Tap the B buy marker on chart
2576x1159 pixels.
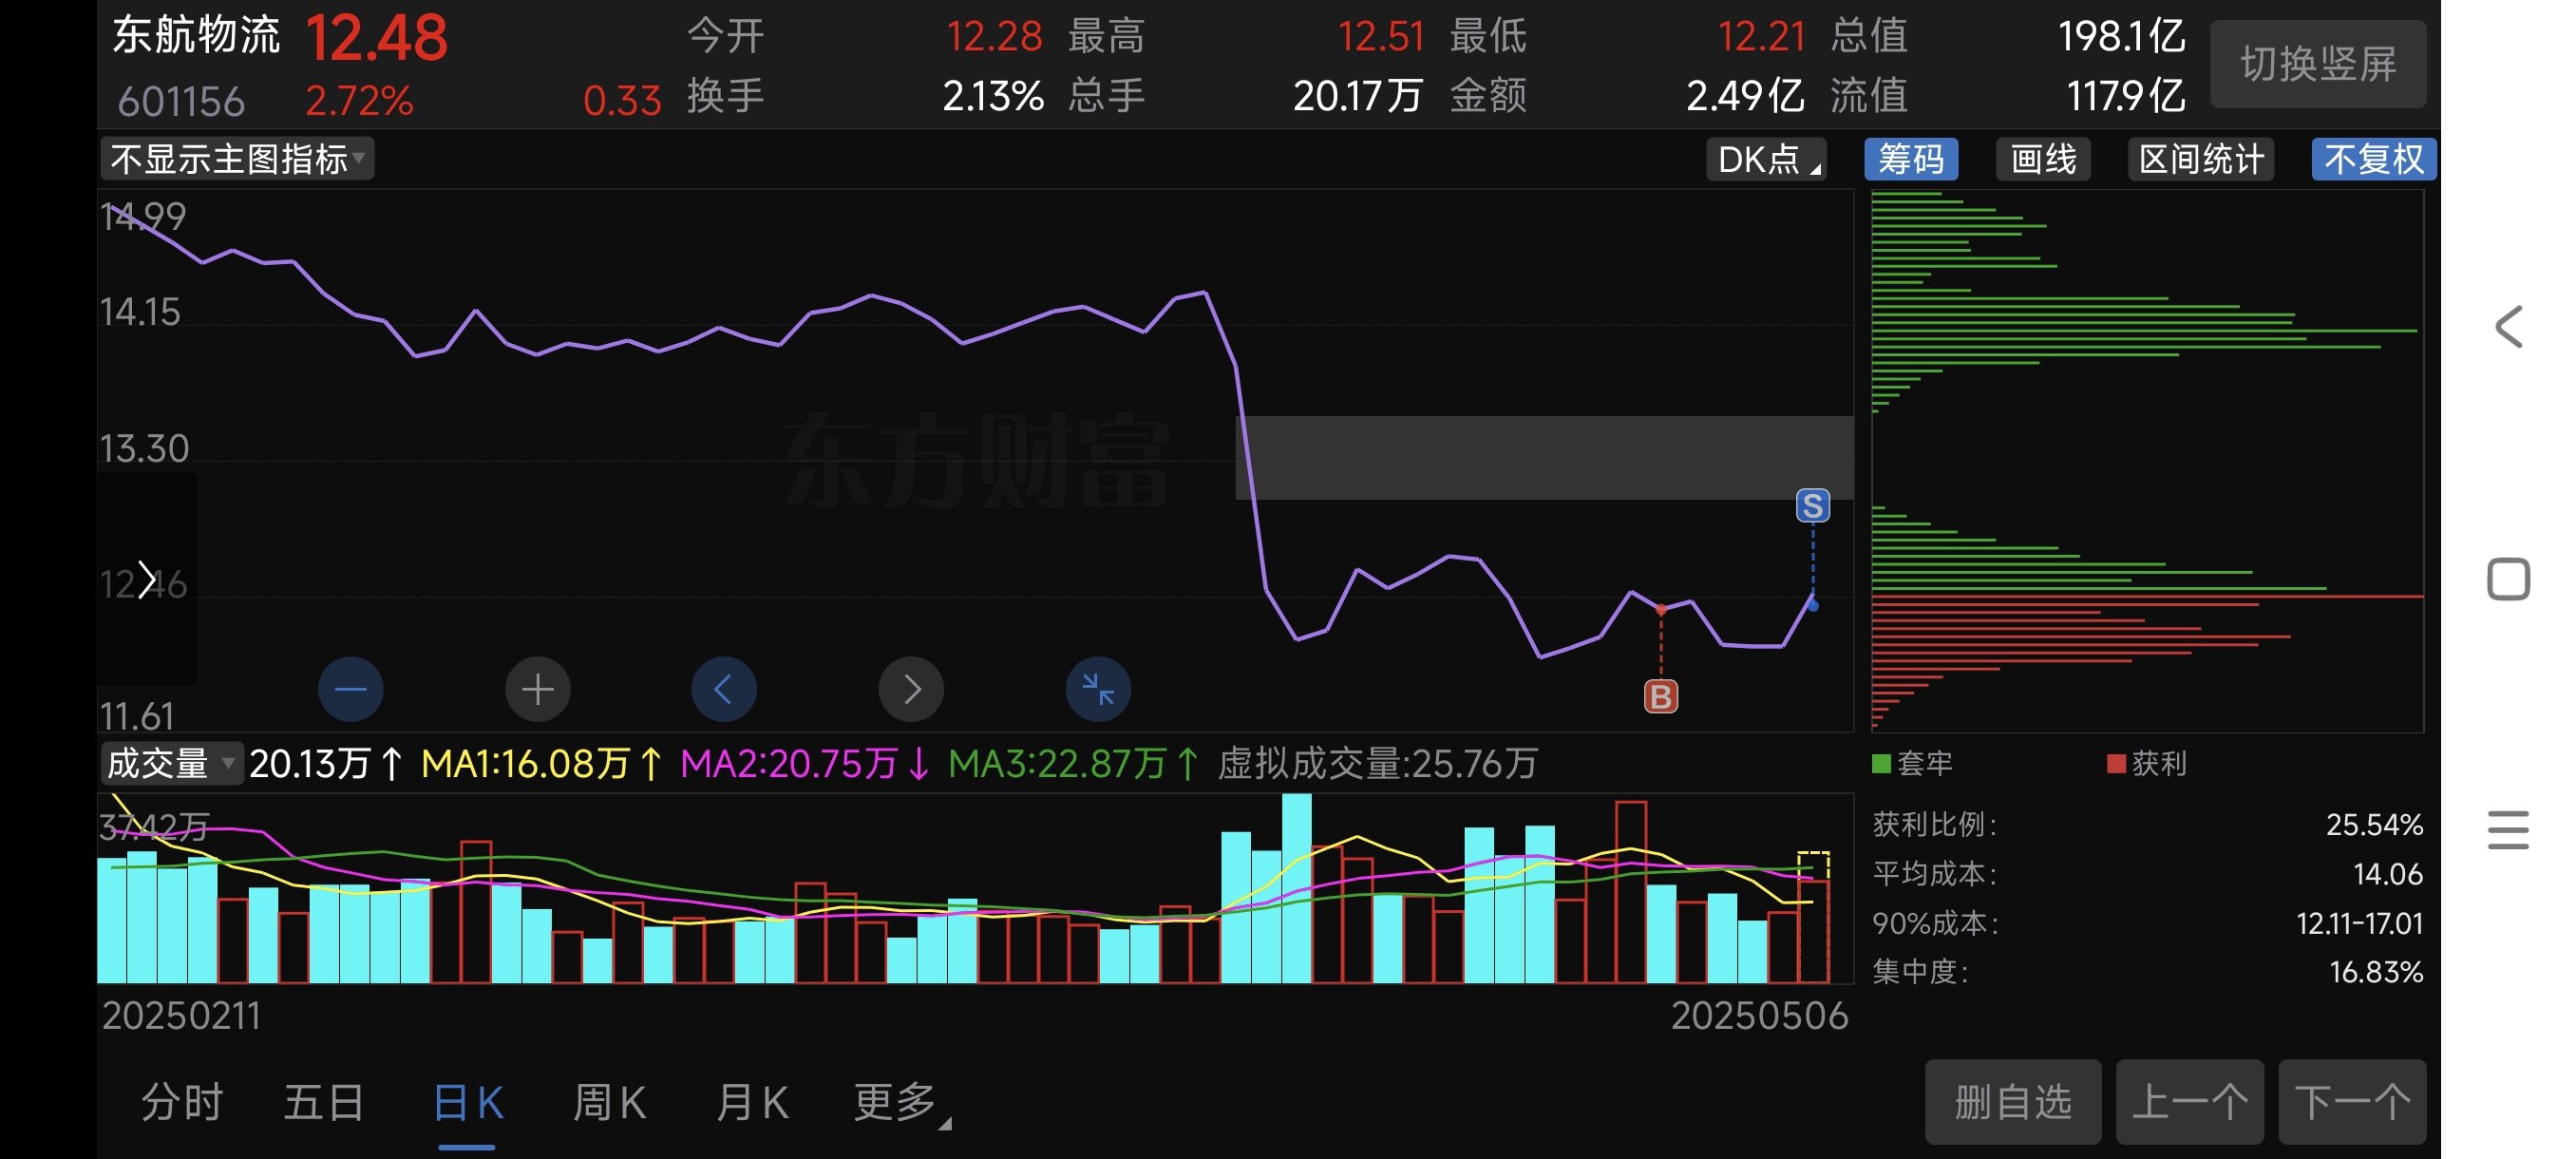click(1661, 696)
